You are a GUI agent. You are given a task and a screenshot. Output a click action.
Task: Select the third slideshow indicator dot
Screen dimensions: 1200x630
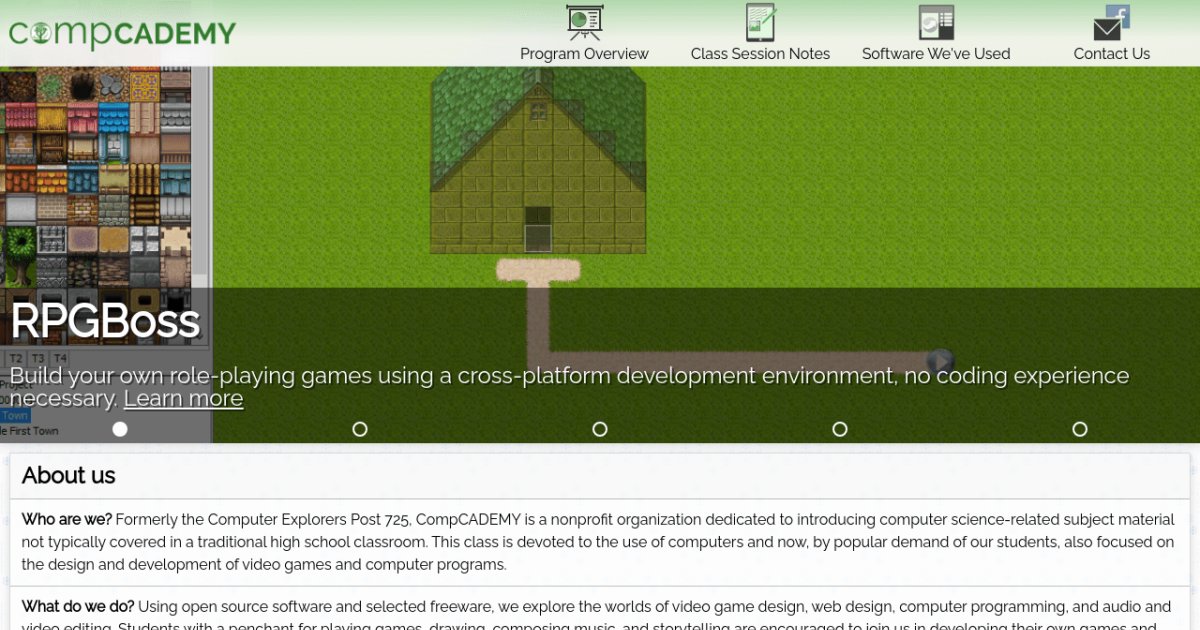tap(600, 429)
